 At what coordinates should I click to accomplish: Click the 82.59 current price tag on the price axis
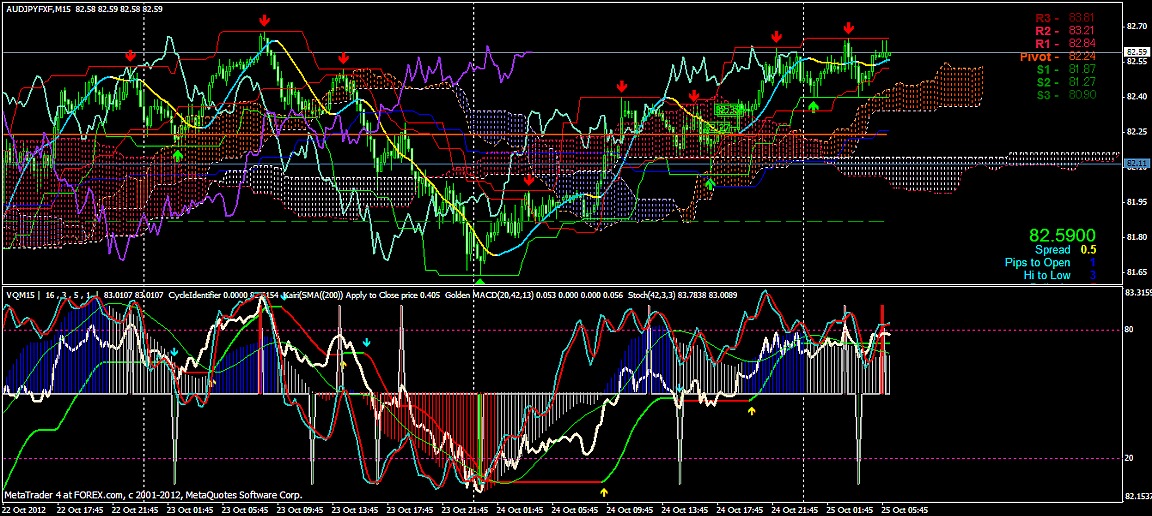(x=1137, y=52)
